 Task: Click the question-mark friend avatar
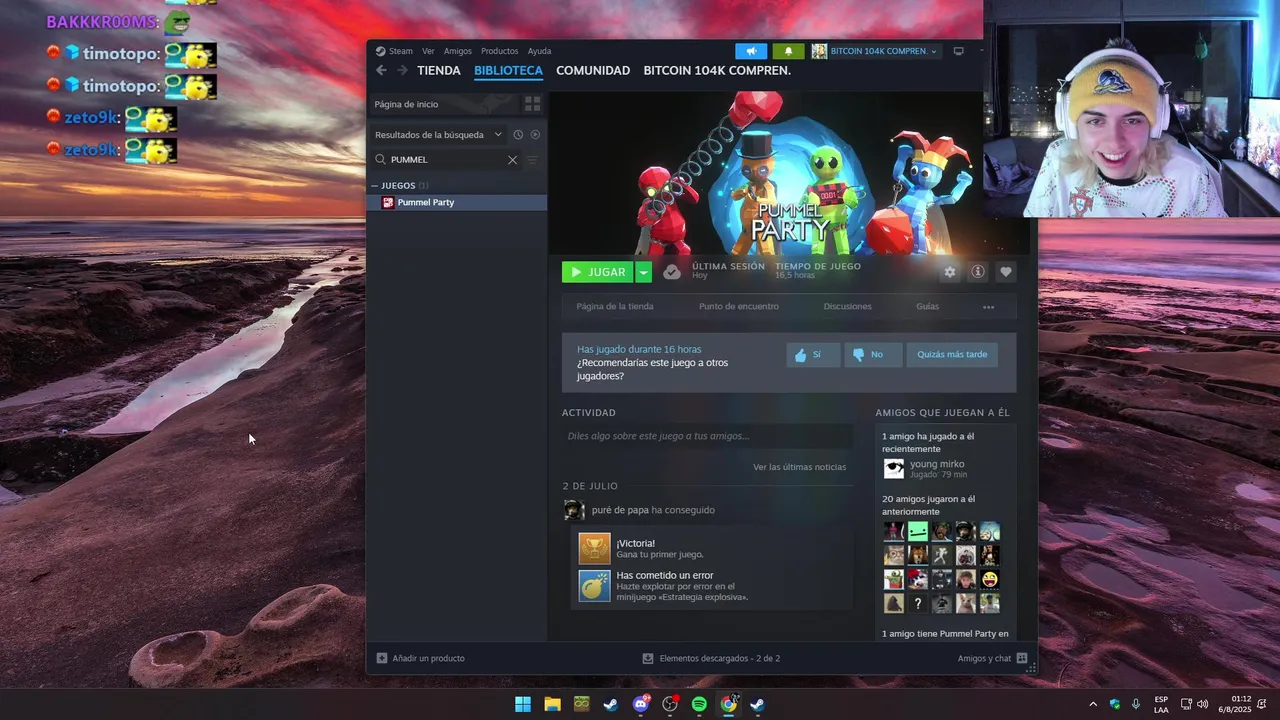point(917,603)
